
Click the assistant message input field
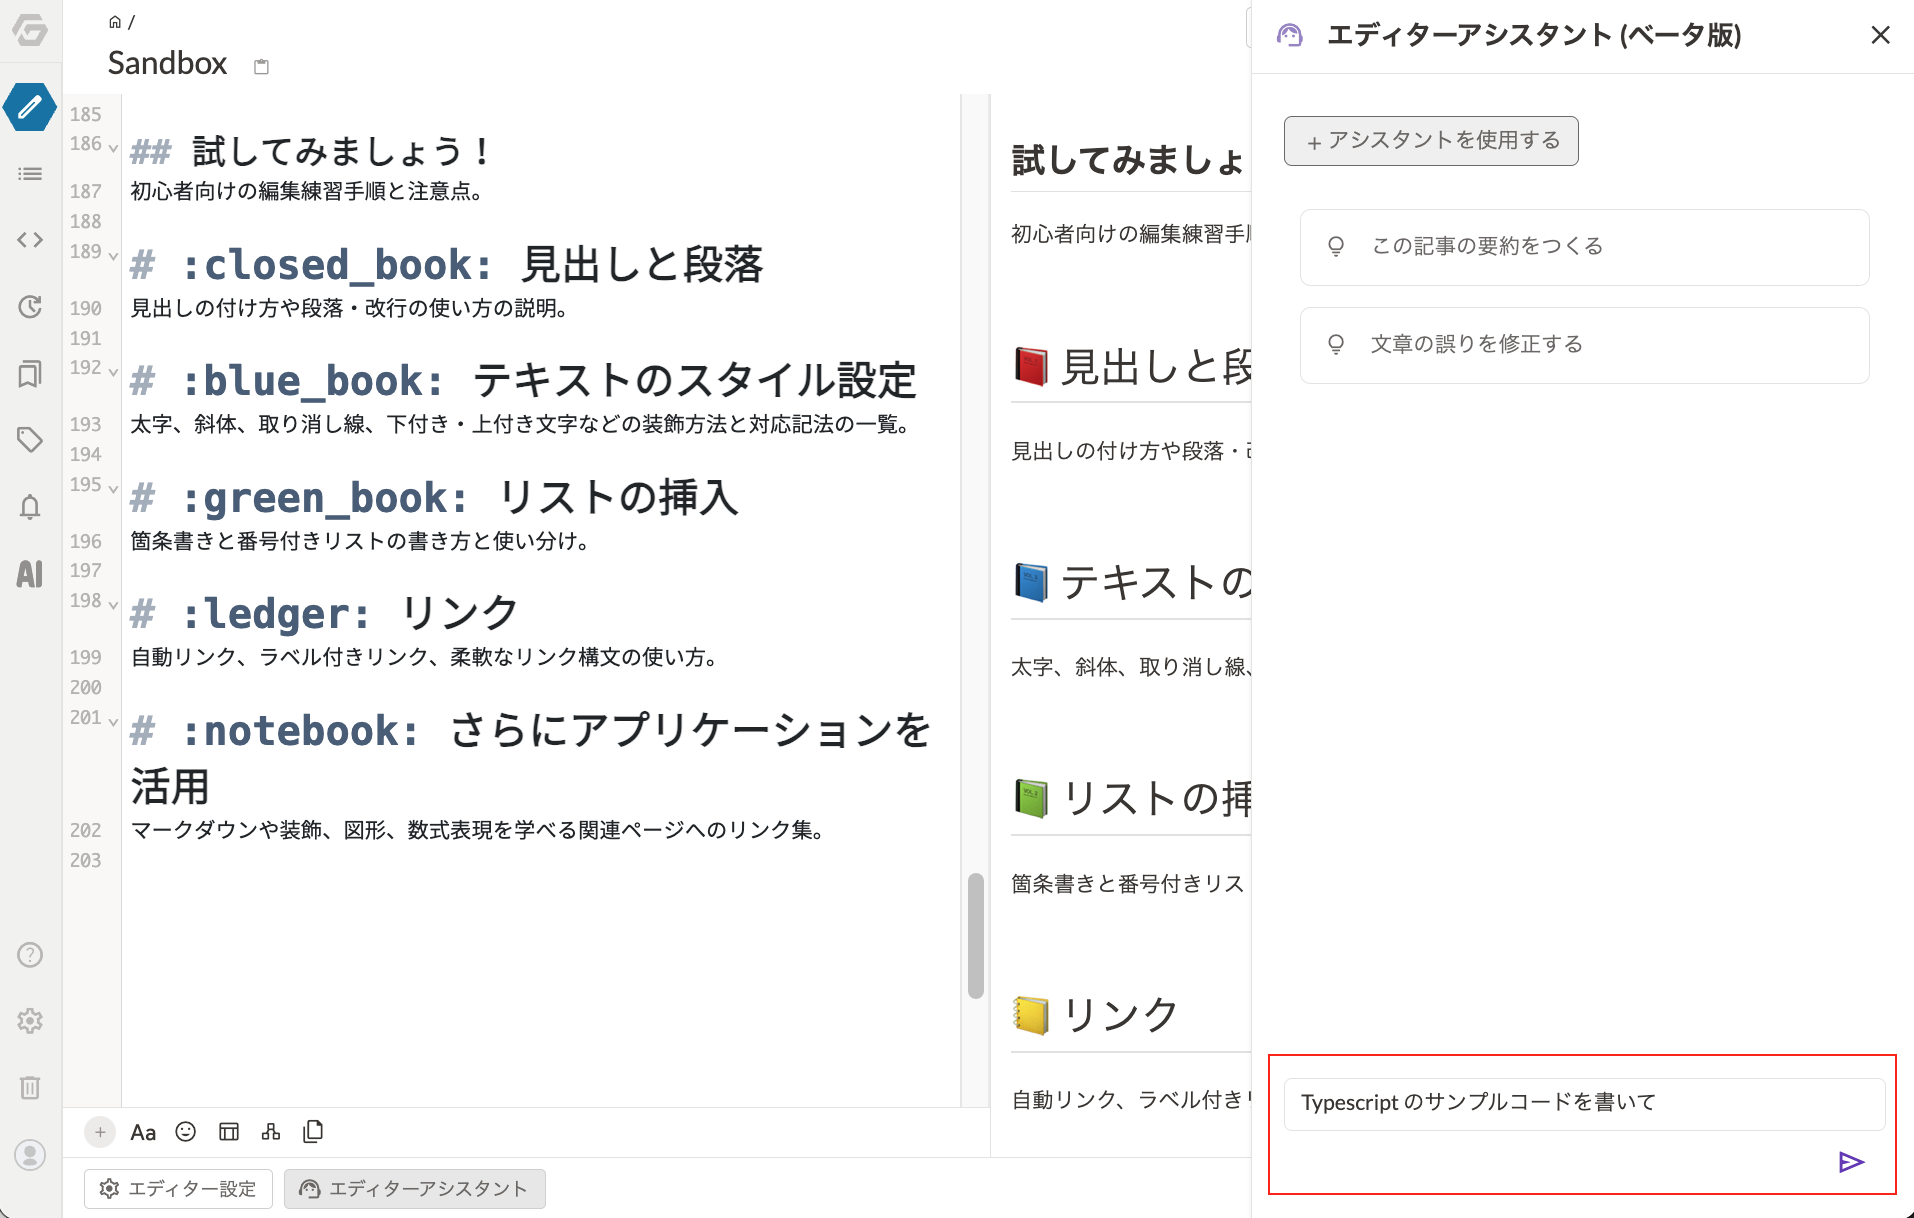[1583, 1103]
